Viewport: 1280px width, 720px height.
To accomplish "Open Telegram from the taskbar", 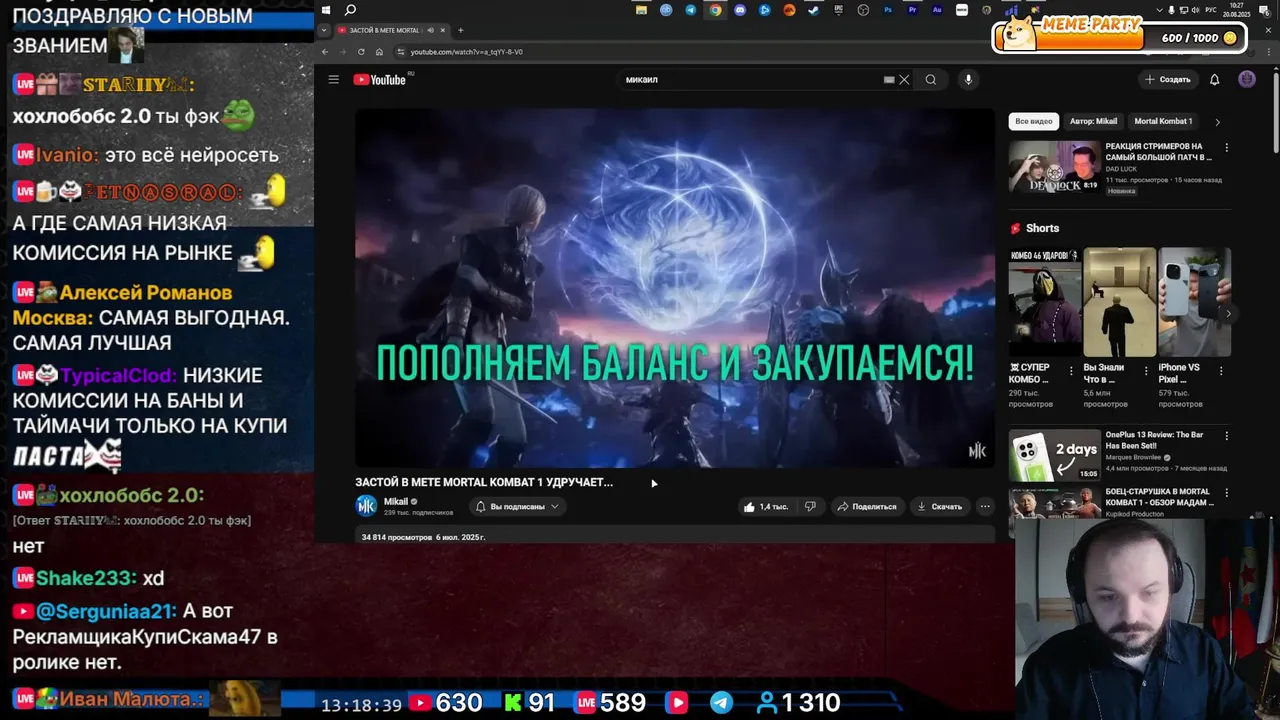I will pyautogui.click(x=691, y=10).
